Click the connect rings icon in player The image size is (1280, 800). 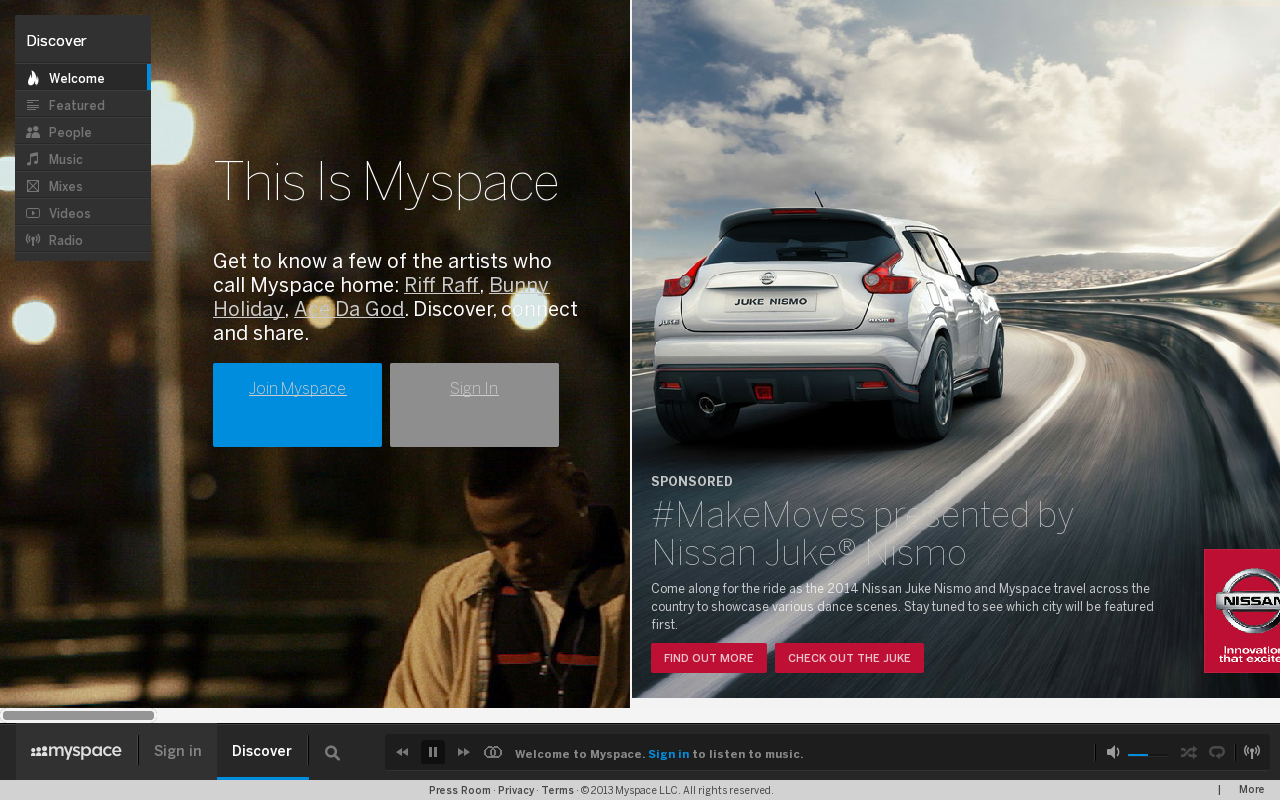point(493,752)
